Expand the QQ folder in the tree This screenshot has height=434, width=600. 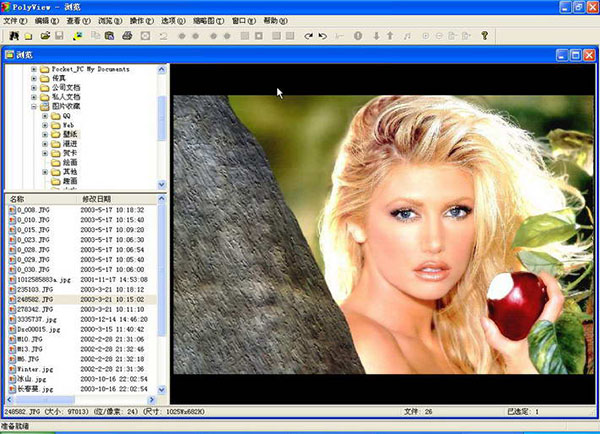[x=46, y=116]
